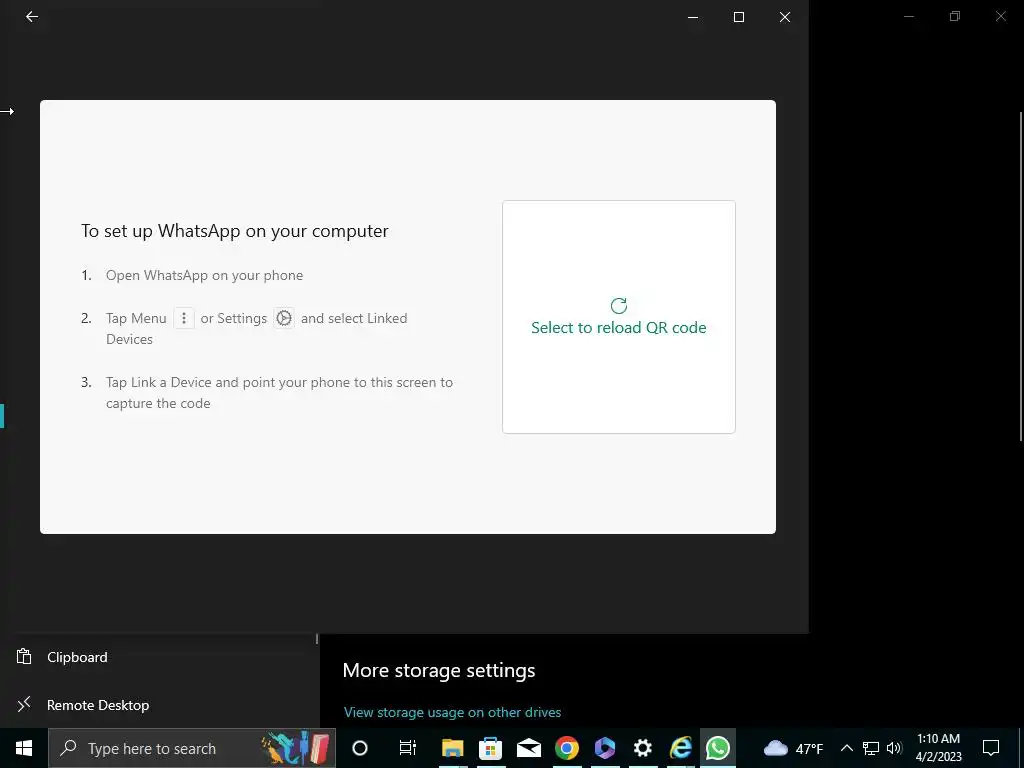Open weather widget showing 47°F

point(793,748)
